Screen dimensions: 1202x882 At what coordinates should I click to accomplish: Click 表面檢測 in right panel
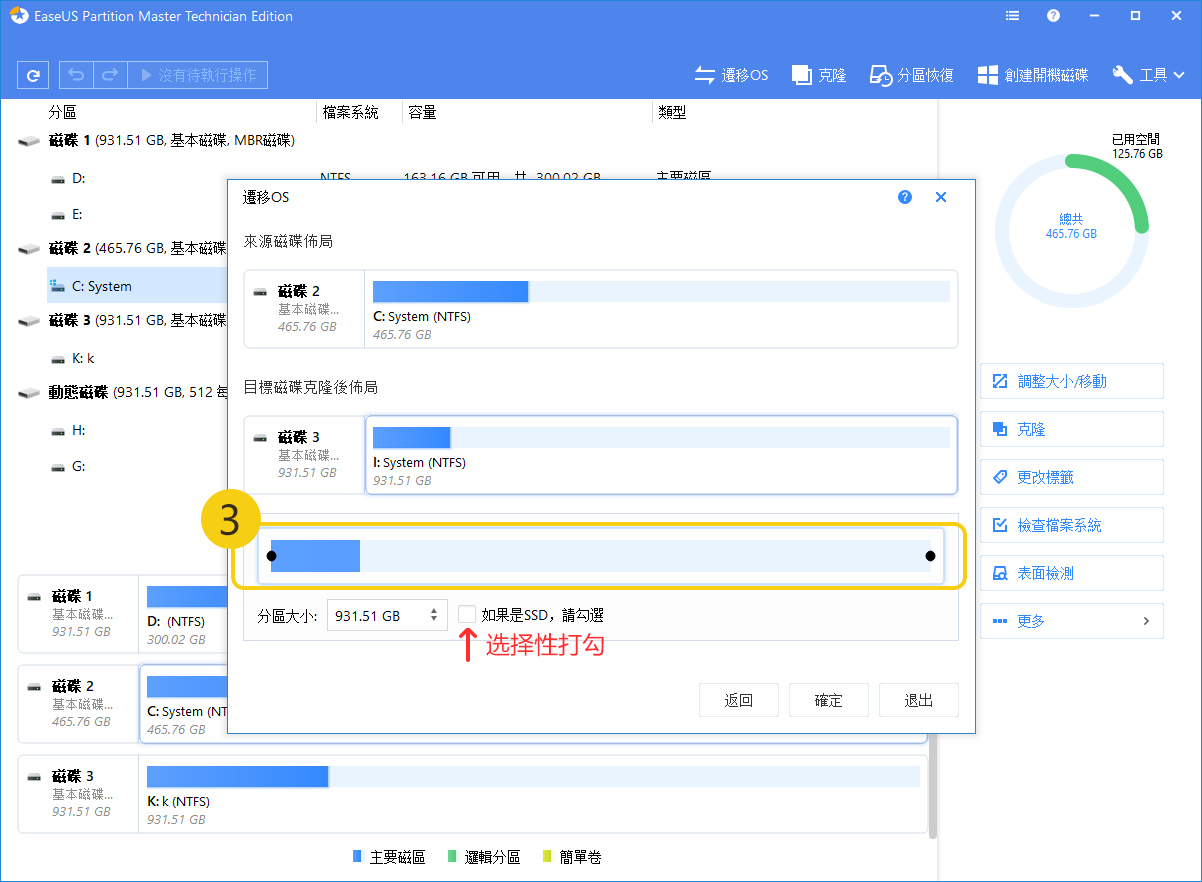coord(1072,573)
